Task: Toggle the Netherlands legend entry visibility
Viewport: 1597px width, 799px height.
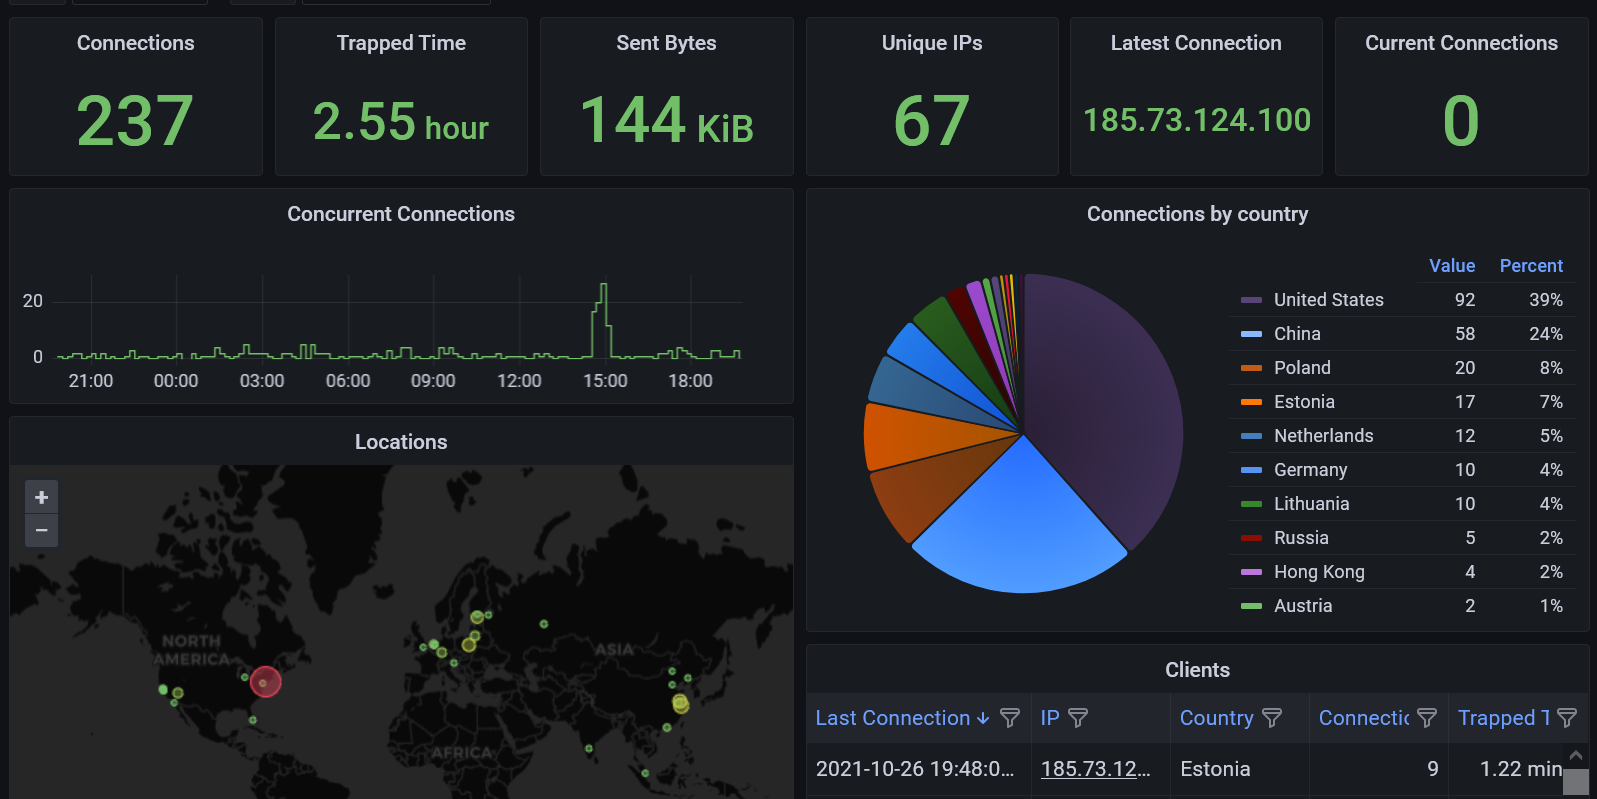Action: [x=1323, y=436]
